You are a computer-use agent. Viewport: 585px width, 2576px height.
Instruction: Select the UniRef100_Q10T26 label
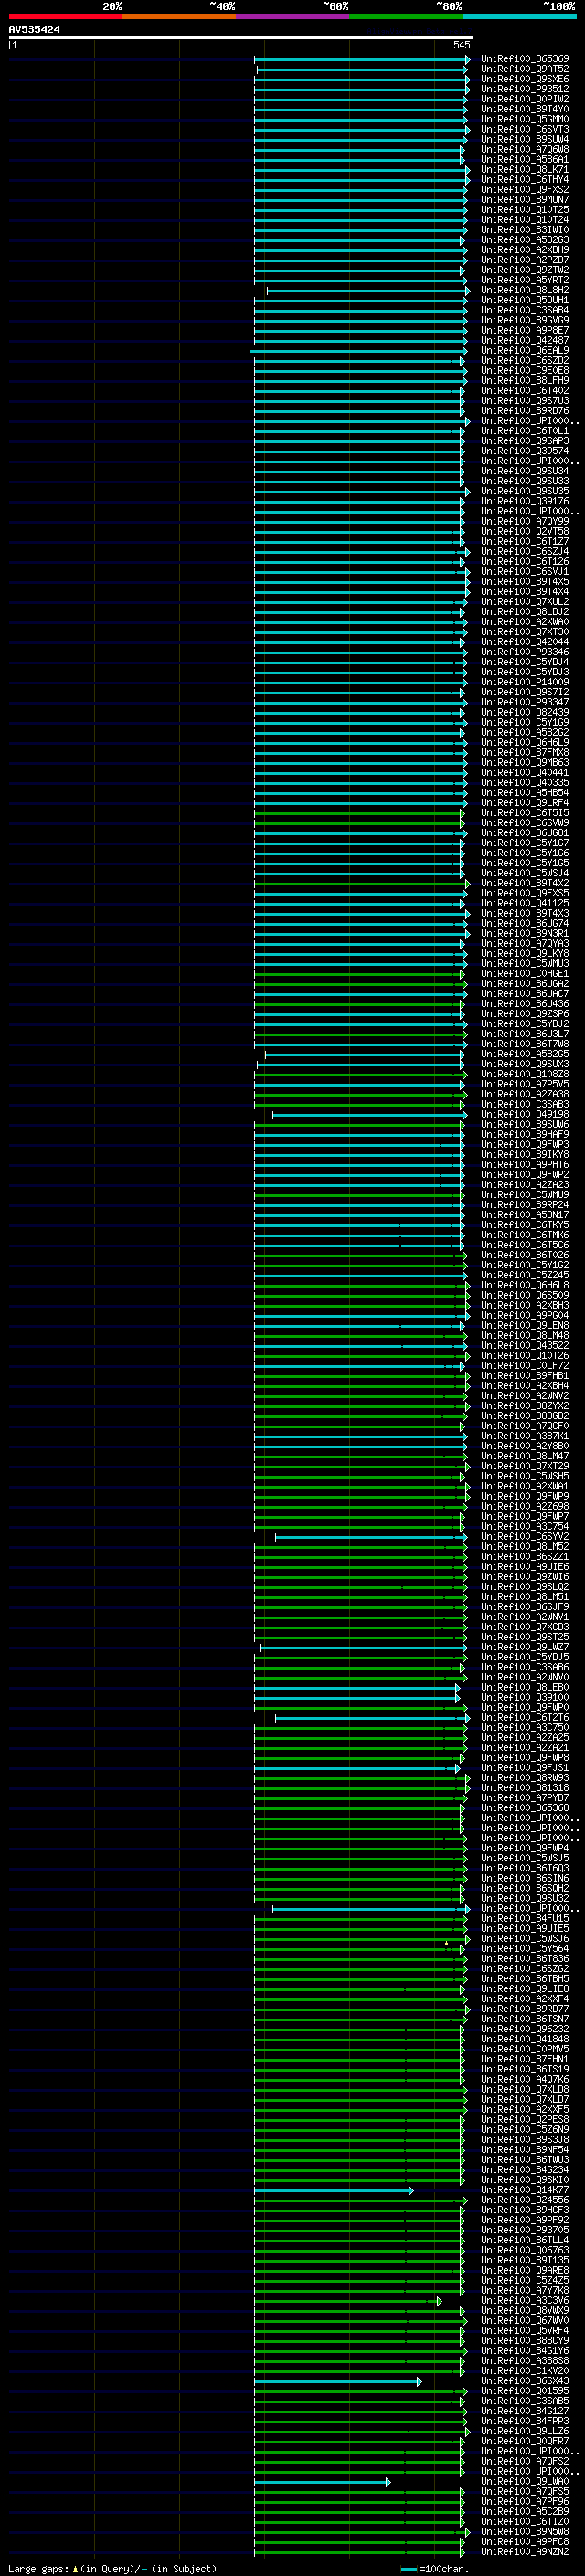pyautogui.click(x=524, y=1356)
